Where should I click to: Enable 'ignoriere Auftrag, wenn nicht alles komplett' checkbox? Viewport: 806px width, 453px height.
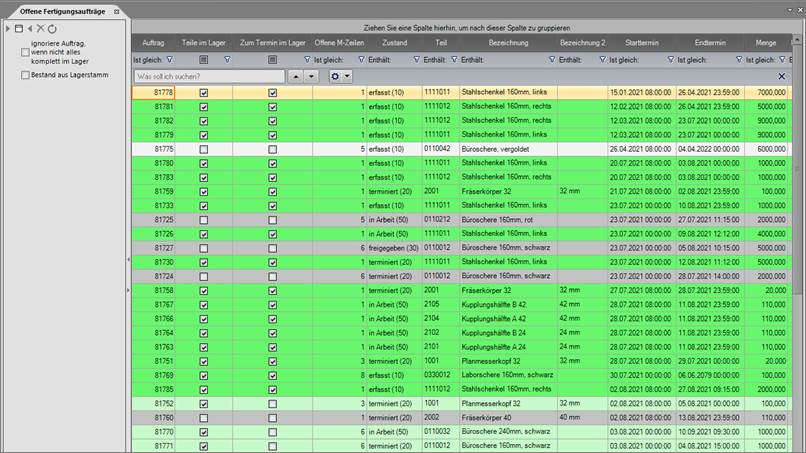(25, 52)
